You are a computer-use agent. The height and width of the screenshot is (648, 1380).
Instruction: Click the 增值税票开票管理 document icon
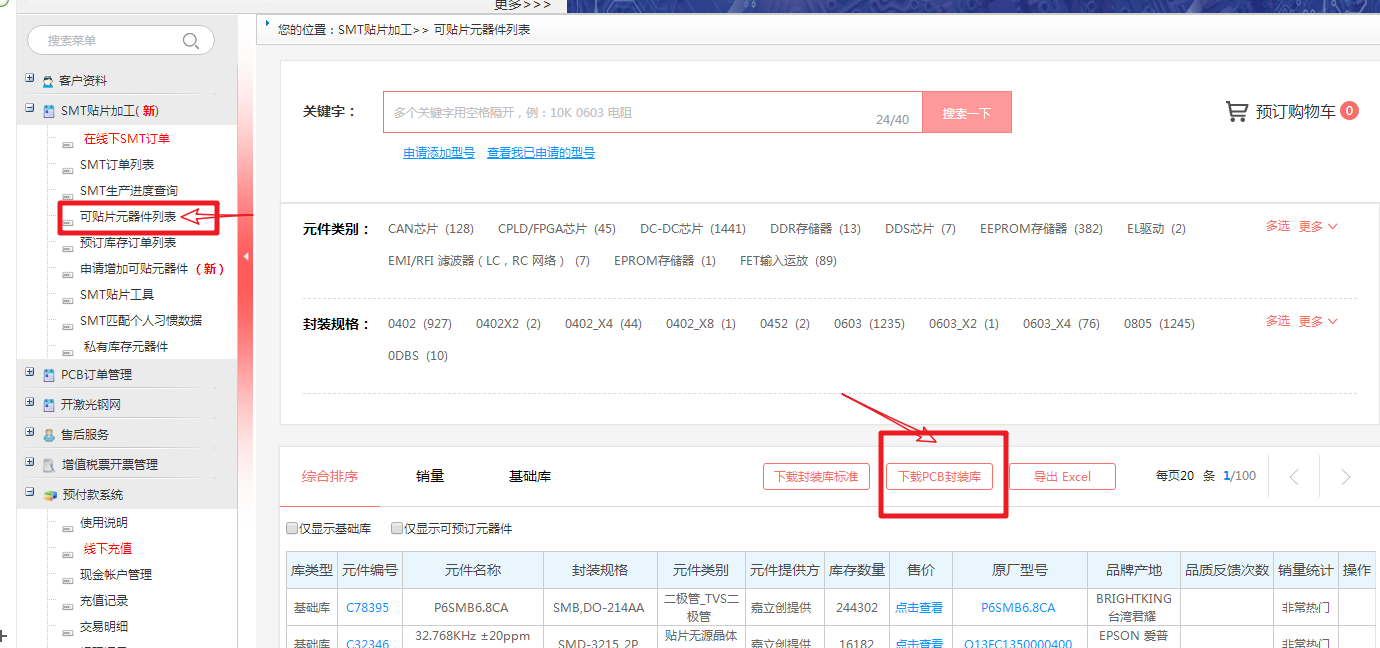click(x=49, y=465)
